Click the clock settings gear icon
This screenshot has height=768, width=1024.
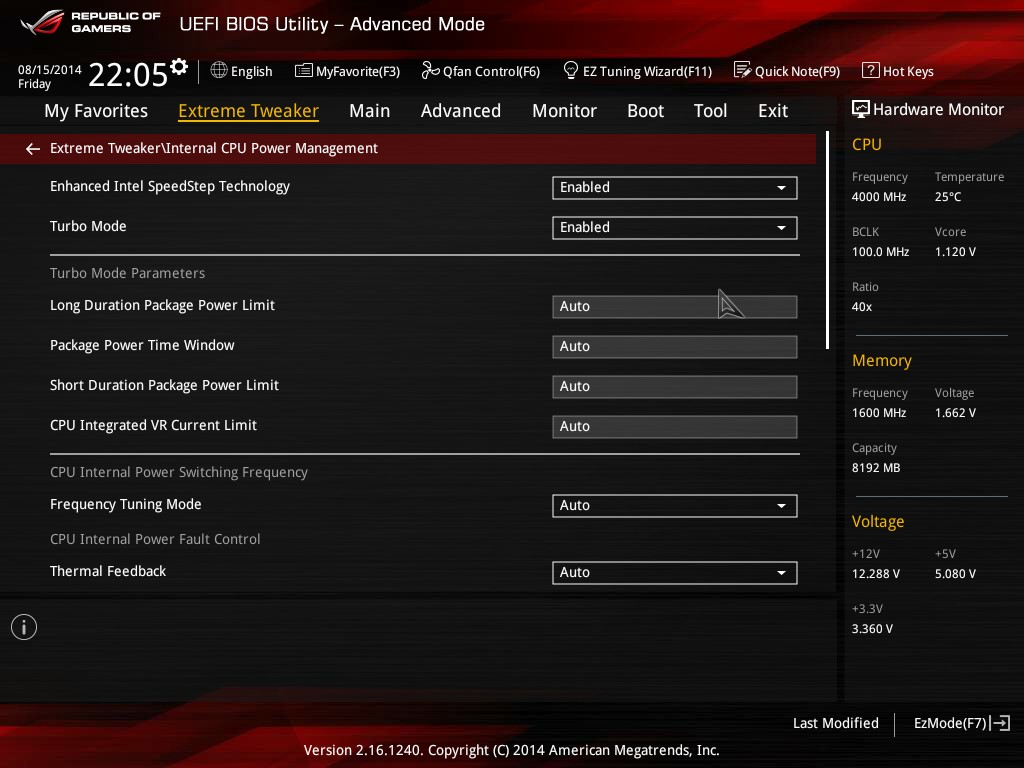(x=179, y=67)
